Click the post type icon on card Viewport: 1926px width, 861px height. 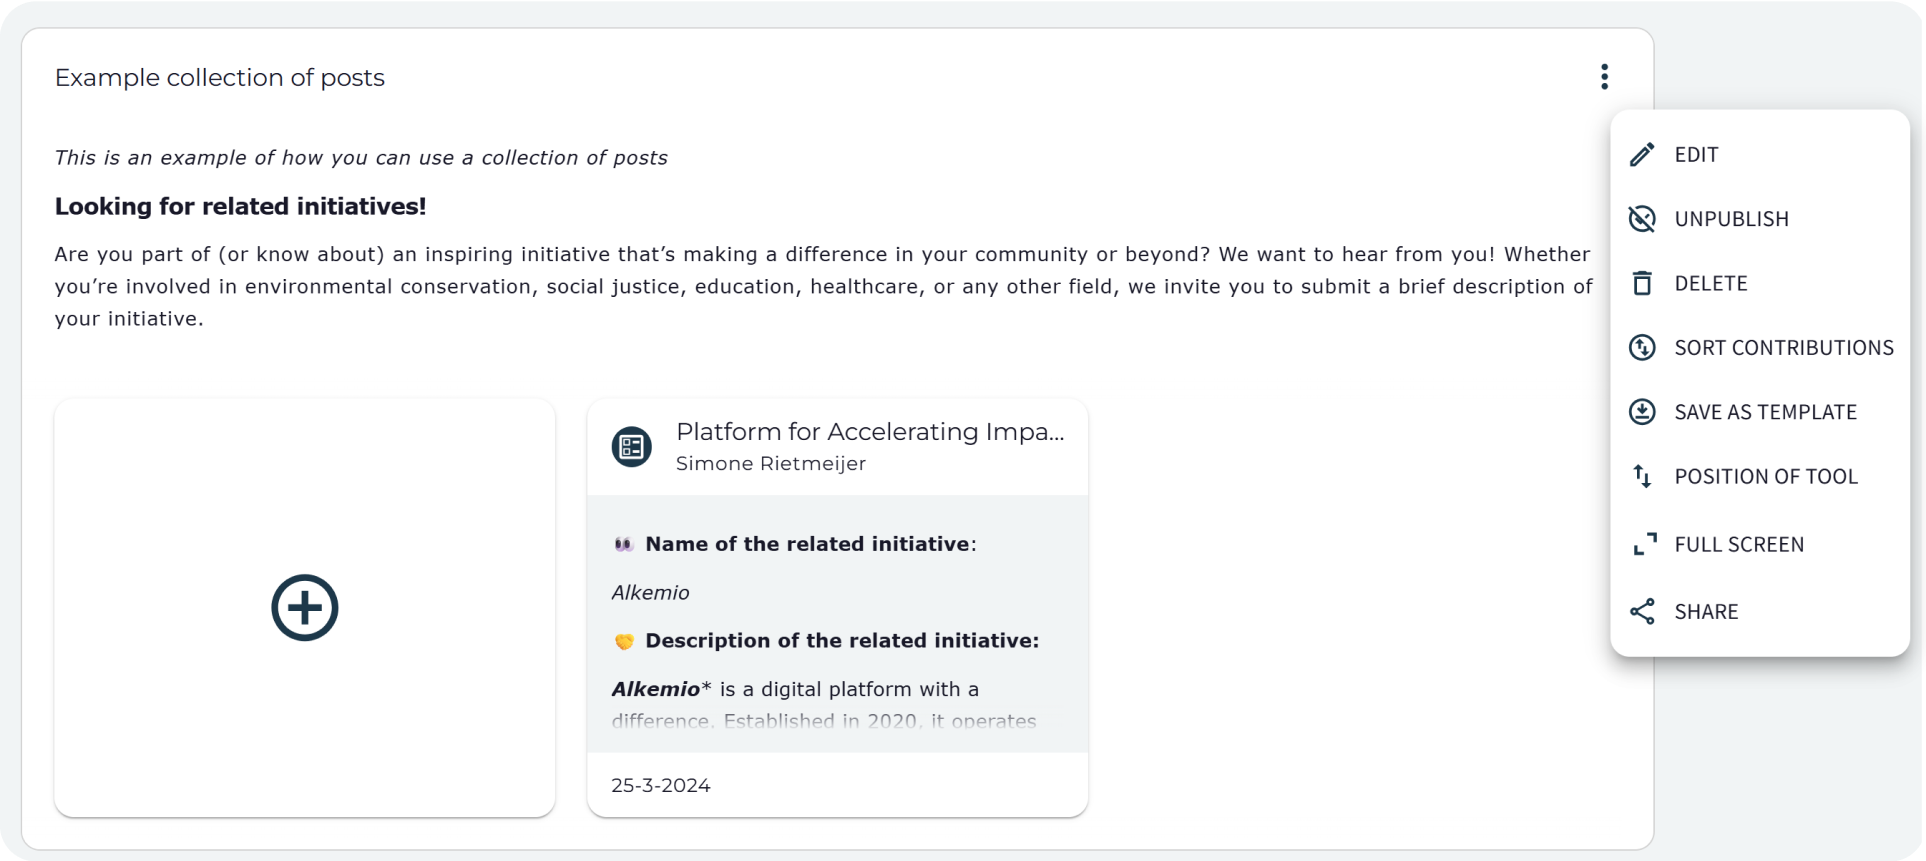(632, 447)
